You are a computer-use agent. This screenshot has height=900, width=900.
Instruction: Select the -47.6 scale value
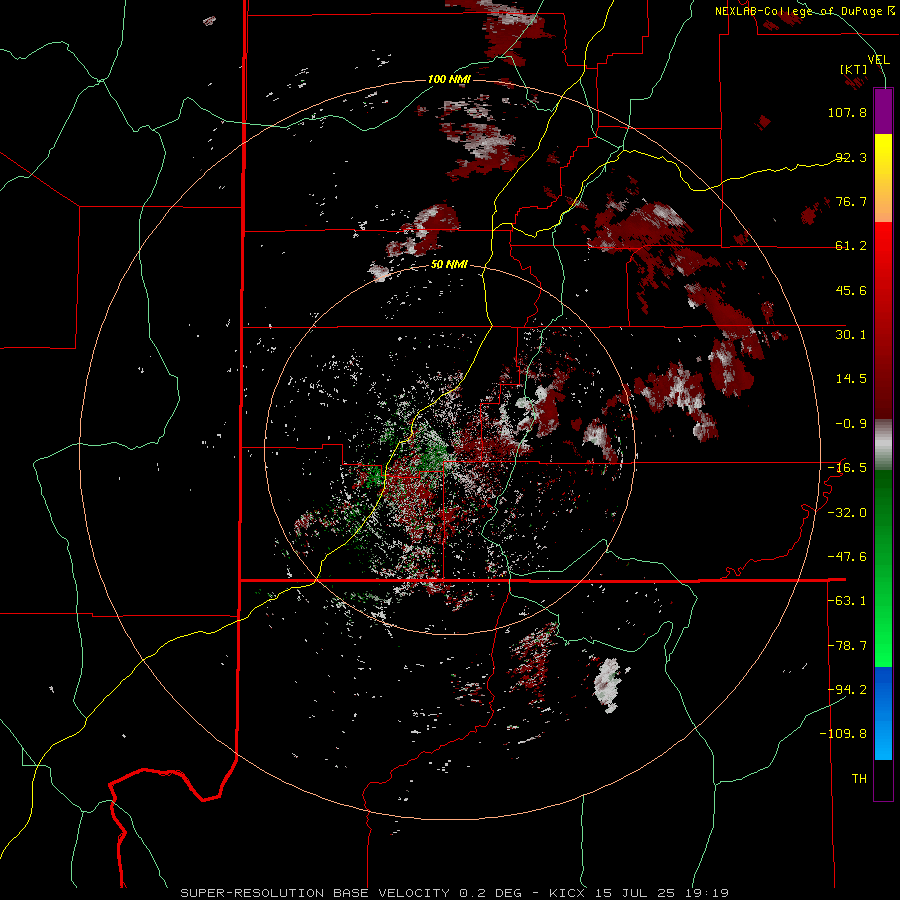pyautogui.click(x=847, y=557)
